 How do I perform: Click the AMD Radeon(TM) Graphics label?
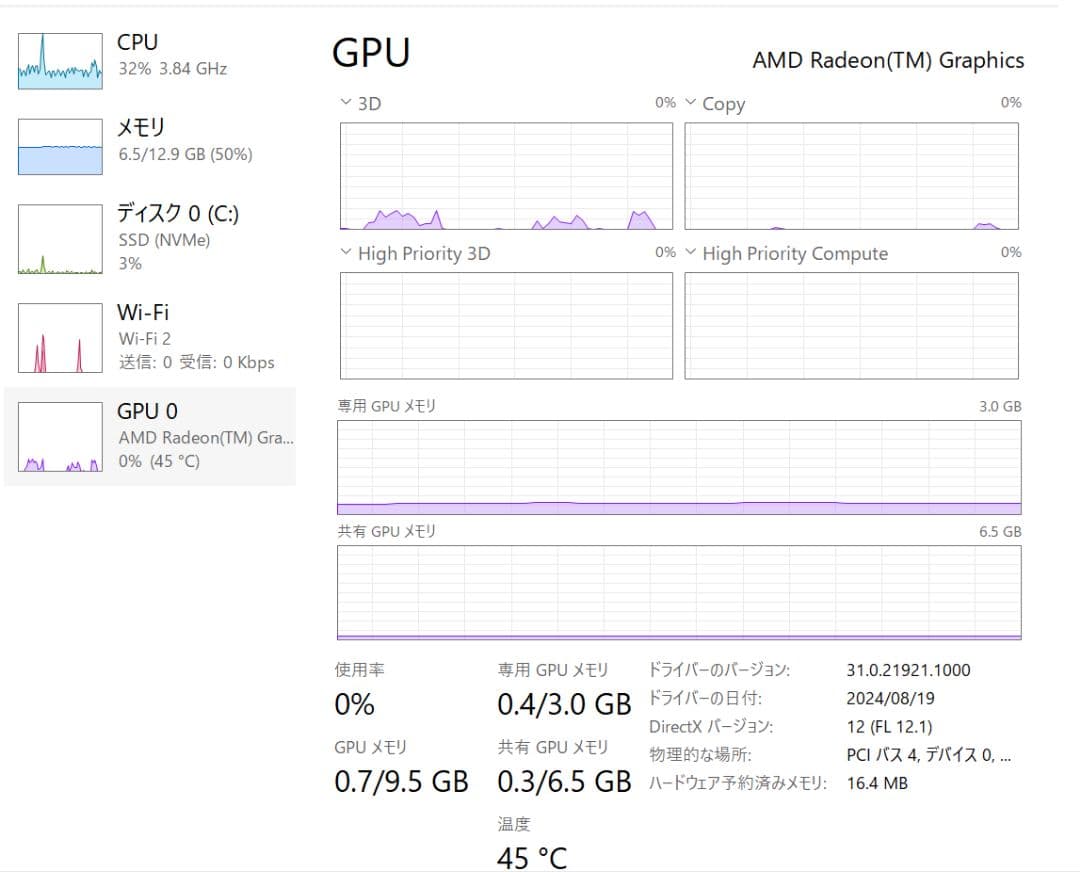click(x=888, y=60)
